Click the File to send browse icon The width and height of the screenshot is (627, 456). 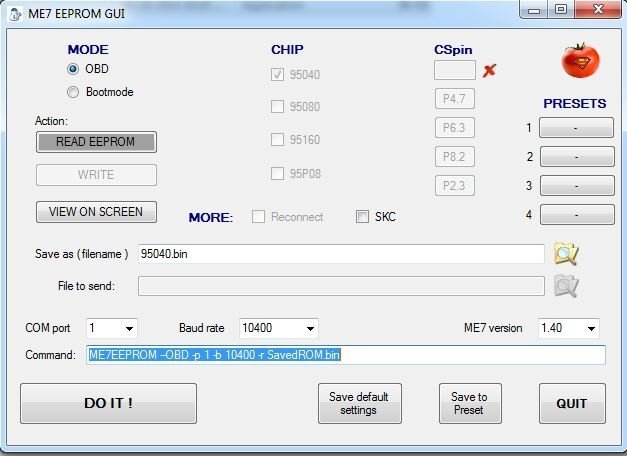tap(566, 287)
